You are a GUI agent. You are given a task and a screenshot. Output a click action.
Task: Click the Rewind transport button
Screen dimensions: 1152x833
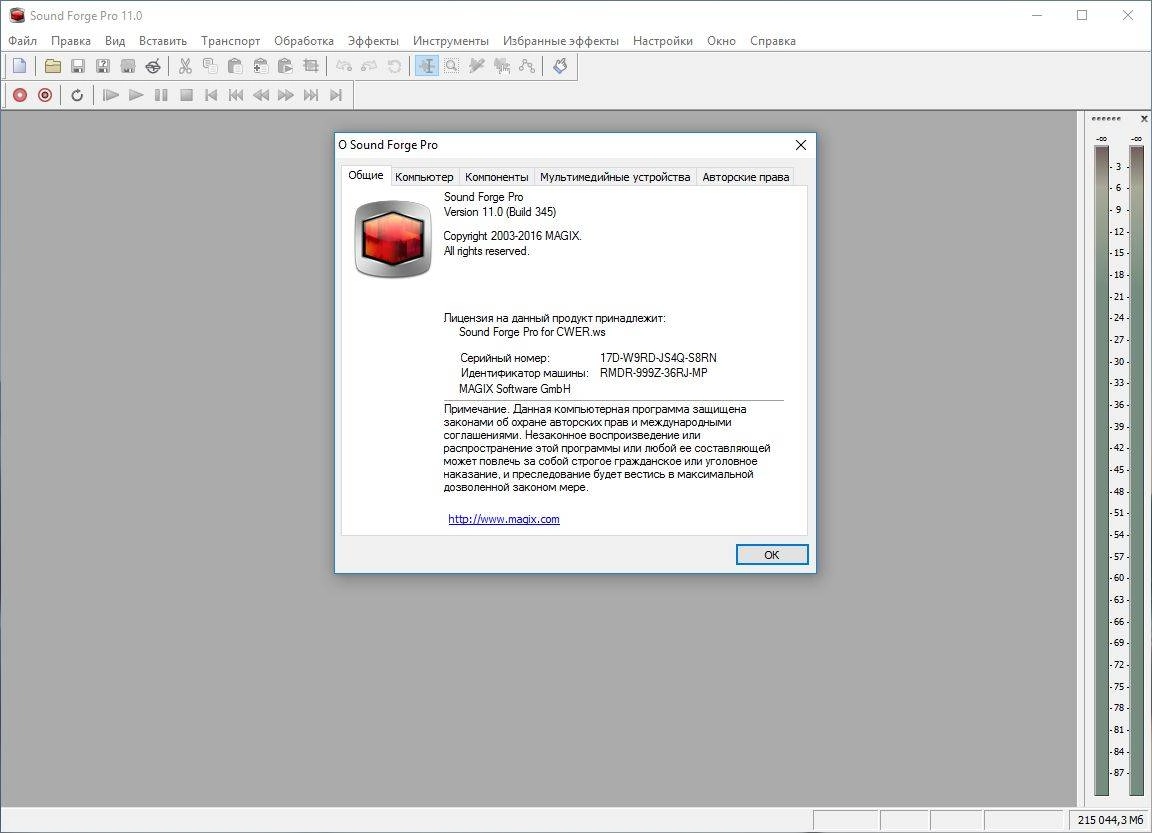pyautogui.click(x=261, y=95)
